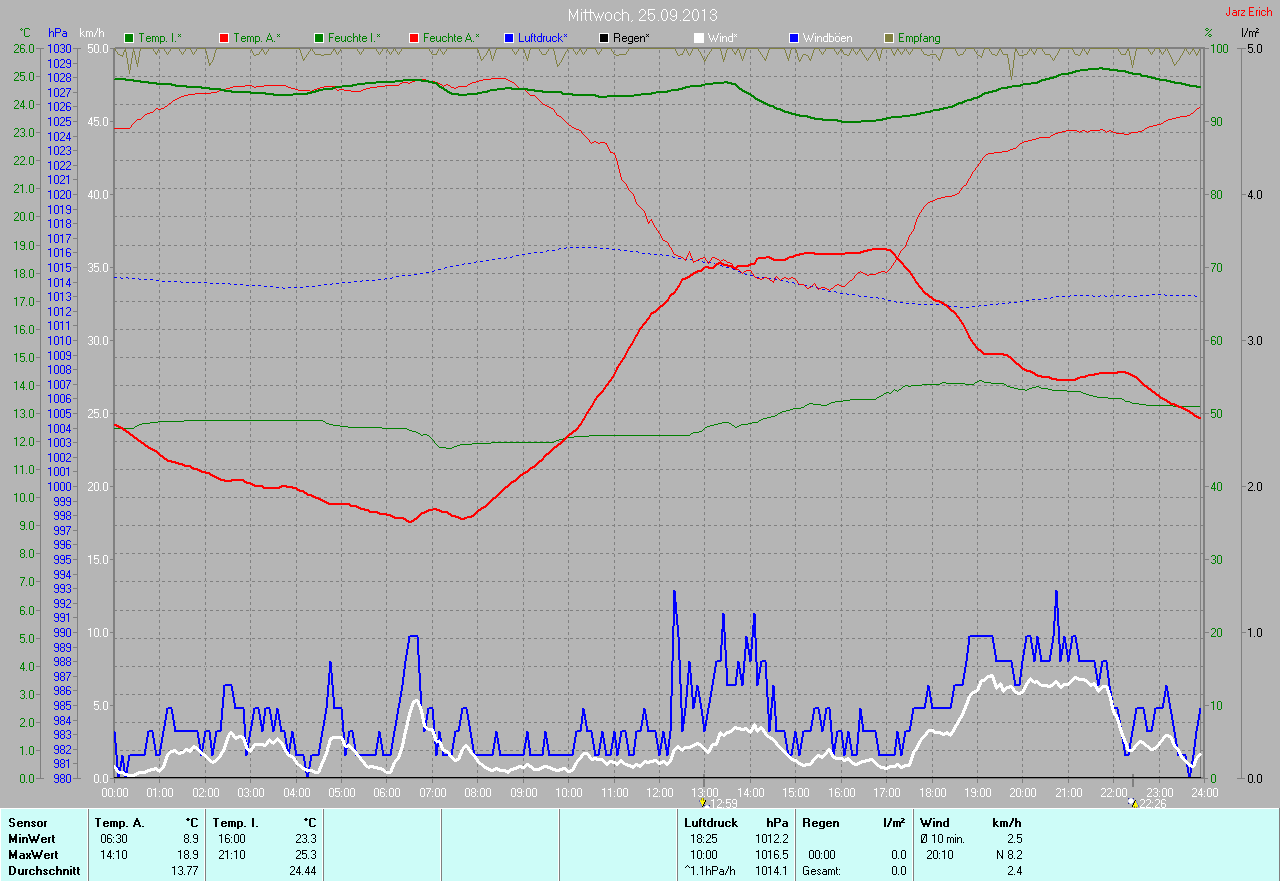Screen dimensions: 1280x881
Task: Click the olive Empfang legend square
Action: 889,38
